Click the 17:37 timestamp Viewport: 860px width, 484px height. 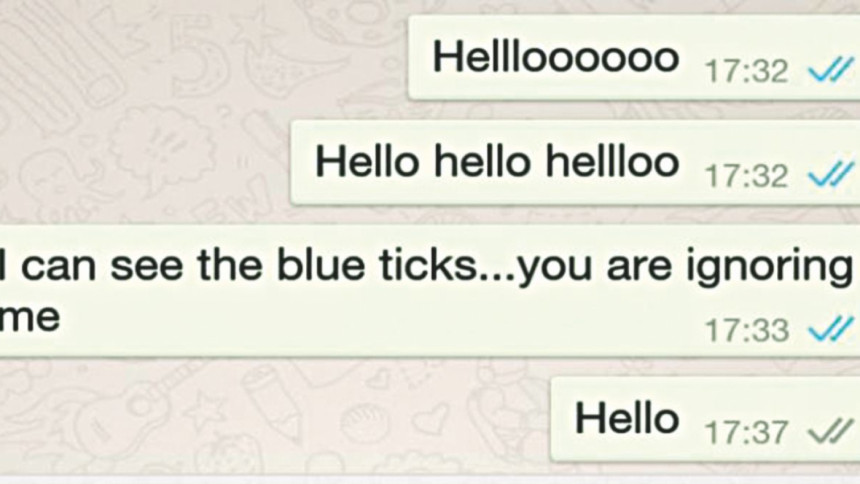point(746,432)
